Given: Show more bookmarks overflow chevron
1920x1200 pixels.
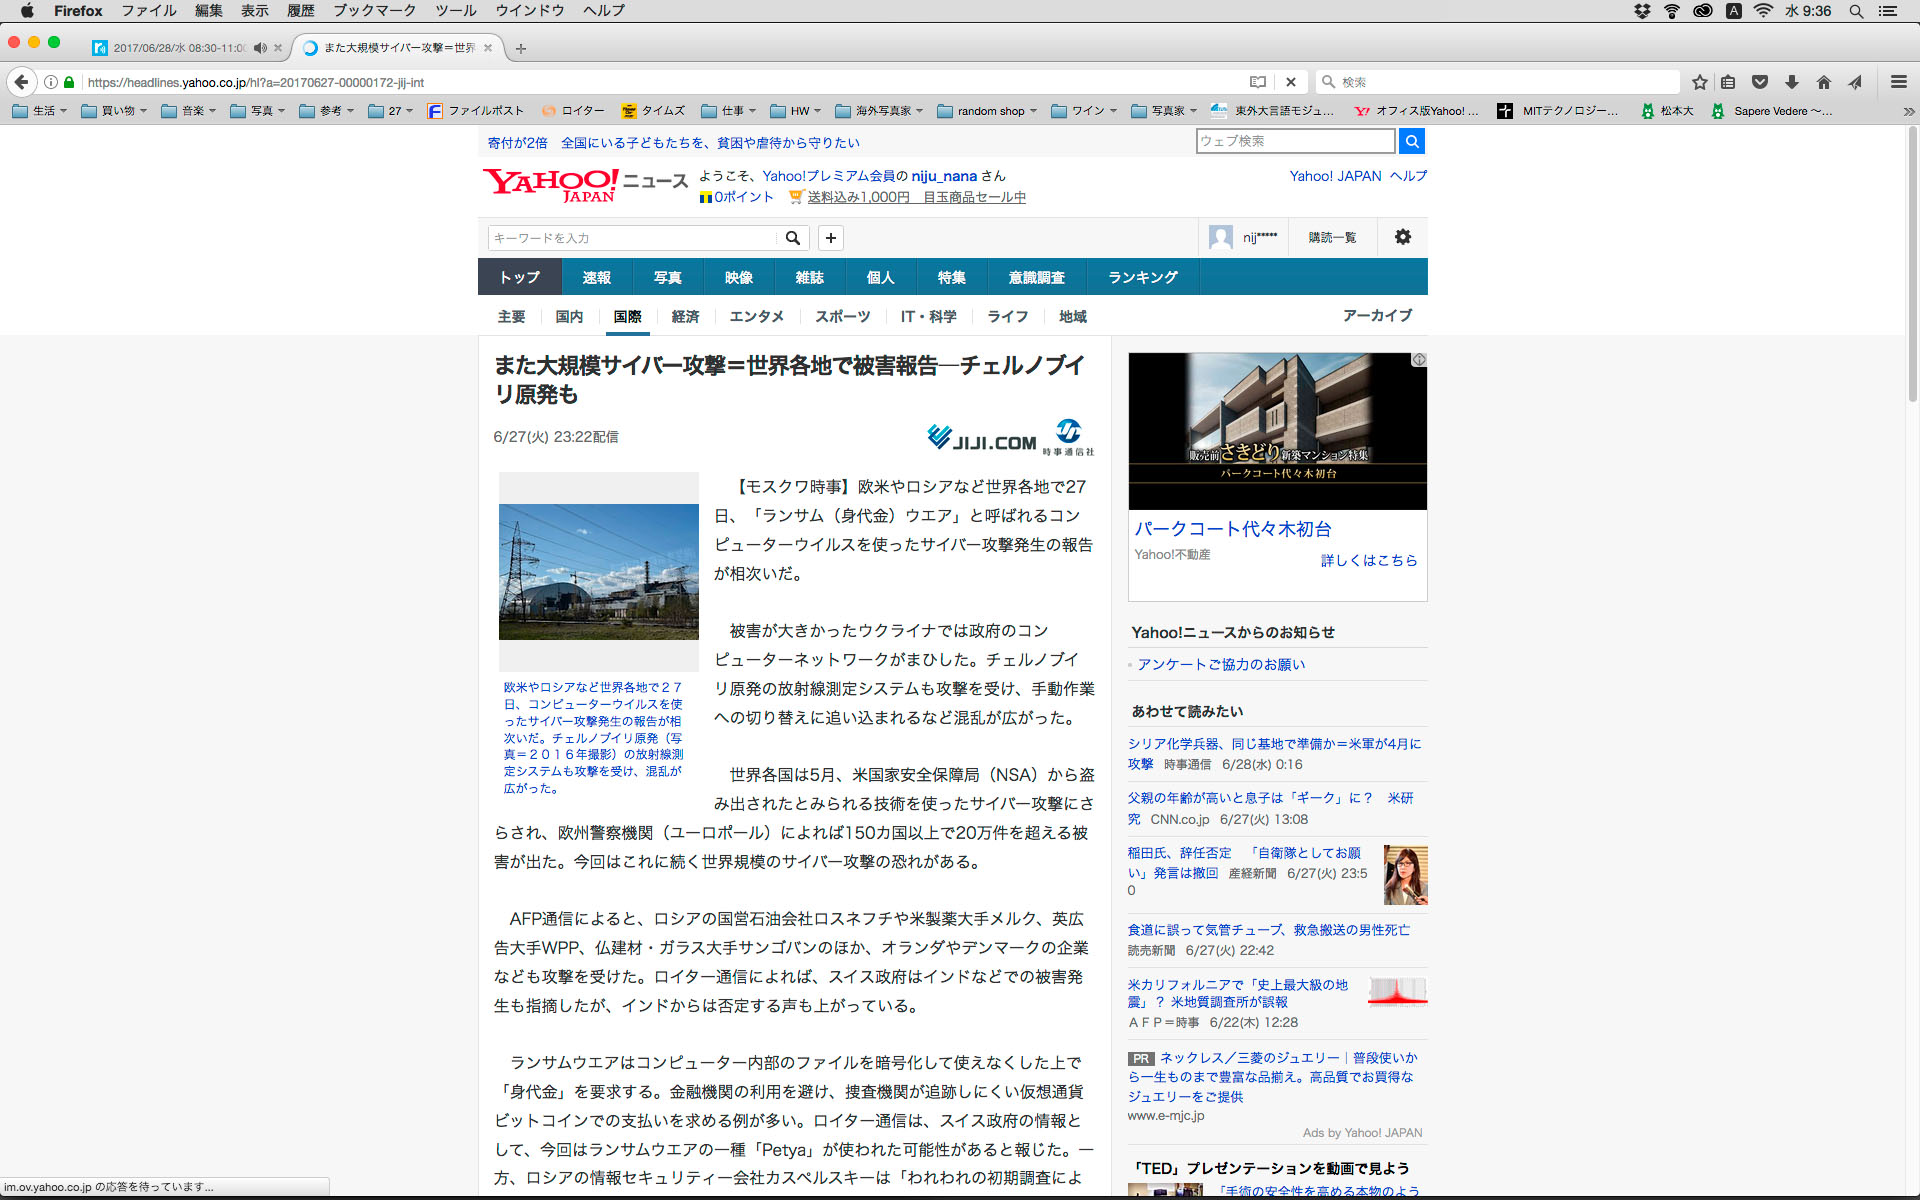Looking at the screenshot, I should [x=1908, y=111].
